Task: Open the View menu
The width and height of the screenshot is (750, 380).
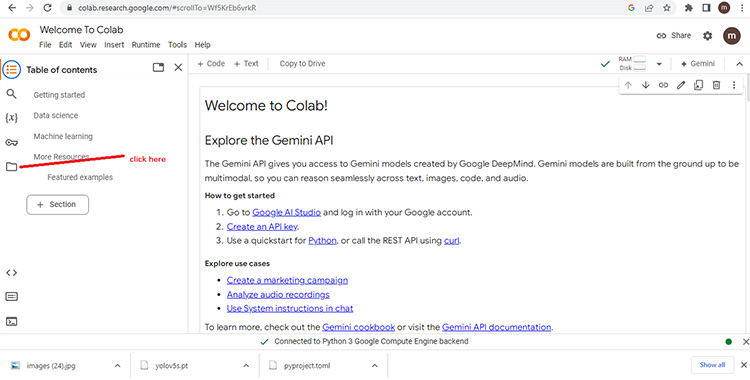Action: pyautogui.click(x=88, y=45)
